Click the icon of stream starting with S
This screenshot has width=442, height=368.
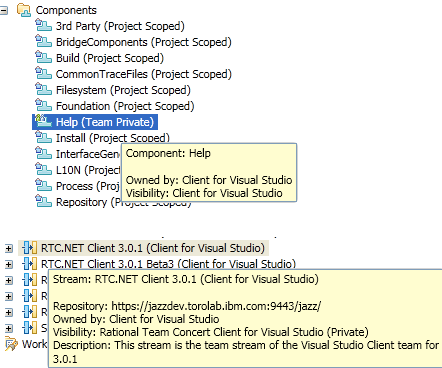(x=29, y=328)
